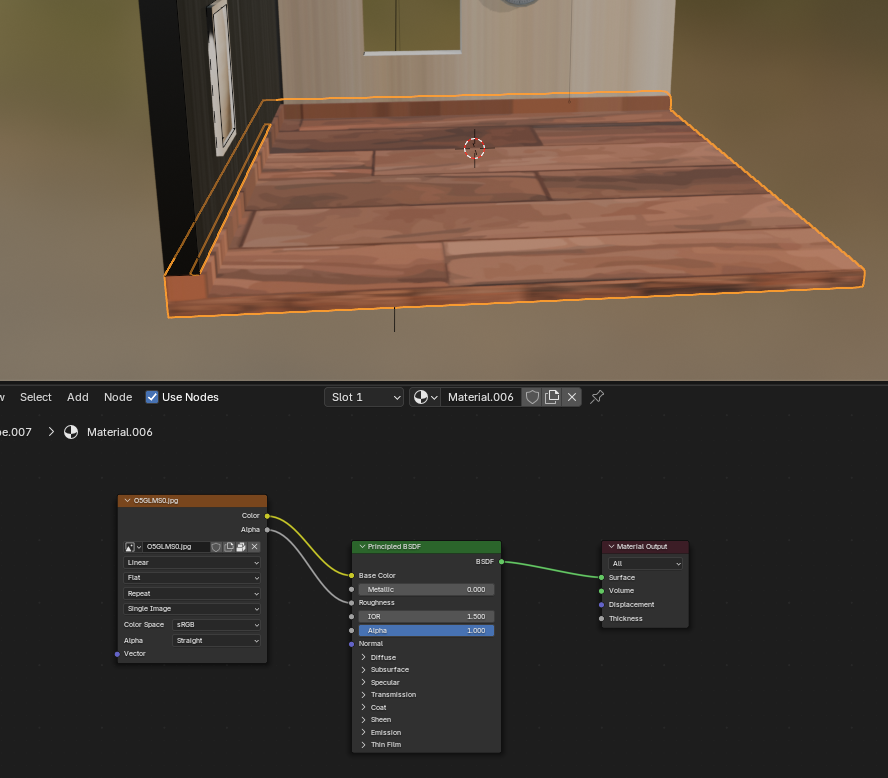The height and width of the screenshot is (778, 888).
Task: Browse materials with the sphere icon dropdown
Action: point(425,397)
